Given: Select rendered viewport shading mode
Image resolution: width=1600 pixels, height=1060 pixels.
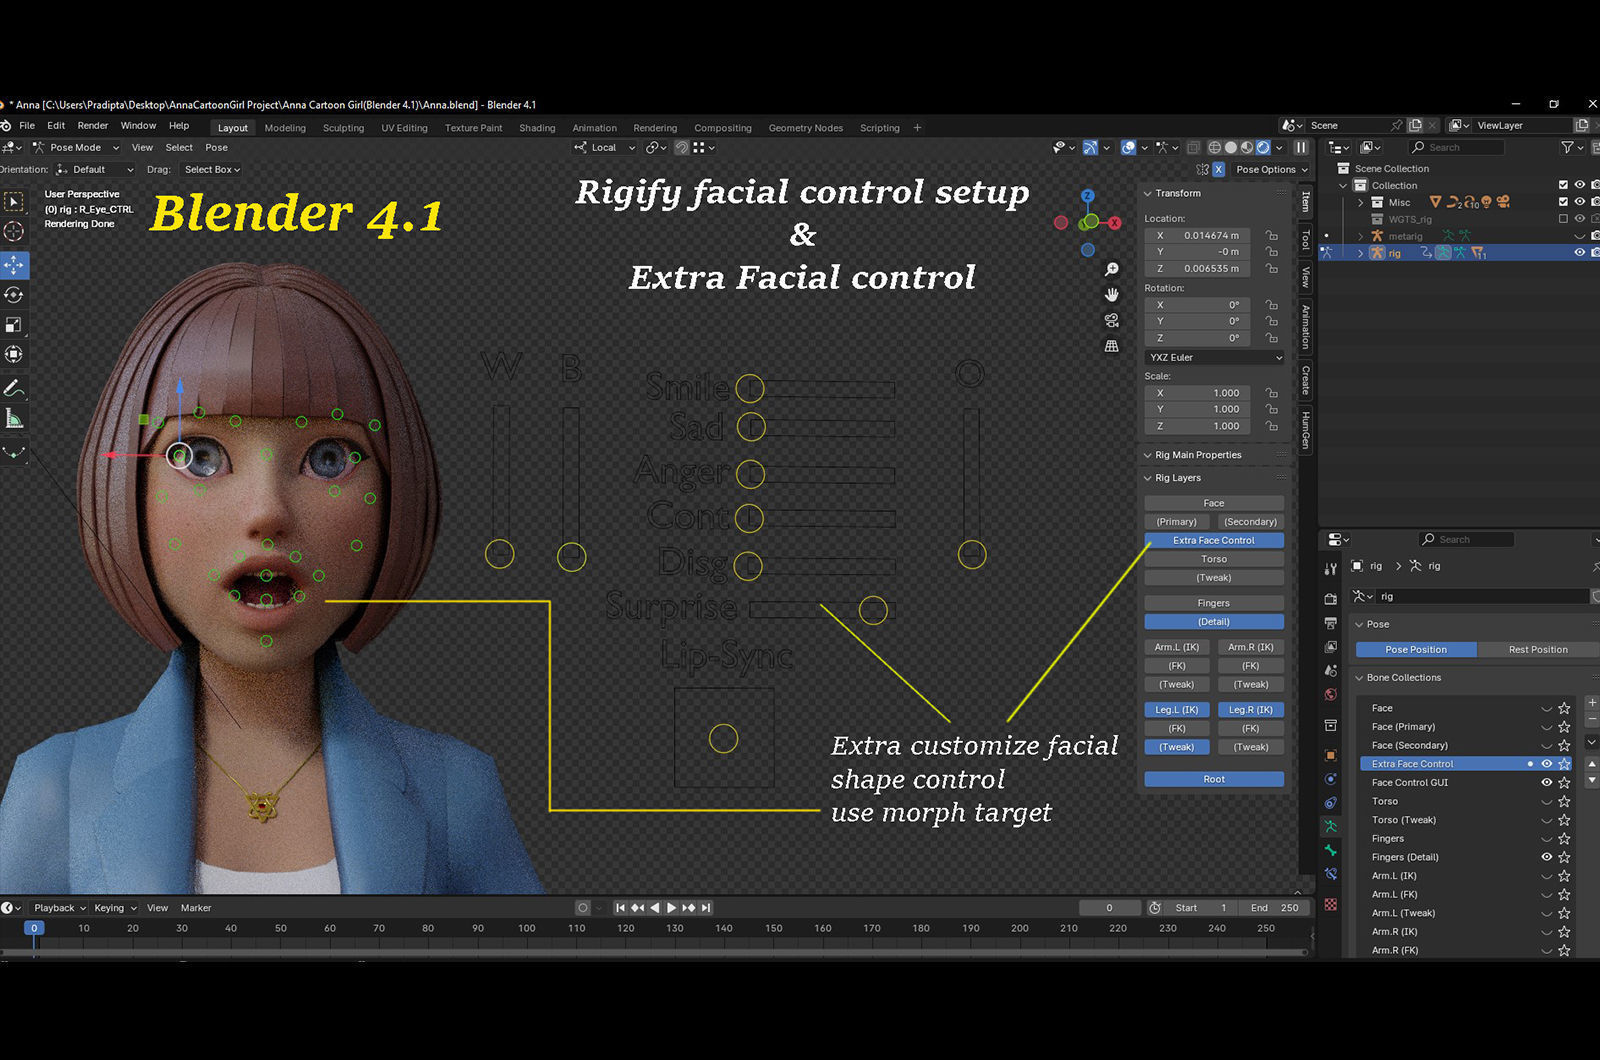Looking at the screenshot, I should [x=1263, y=147].
